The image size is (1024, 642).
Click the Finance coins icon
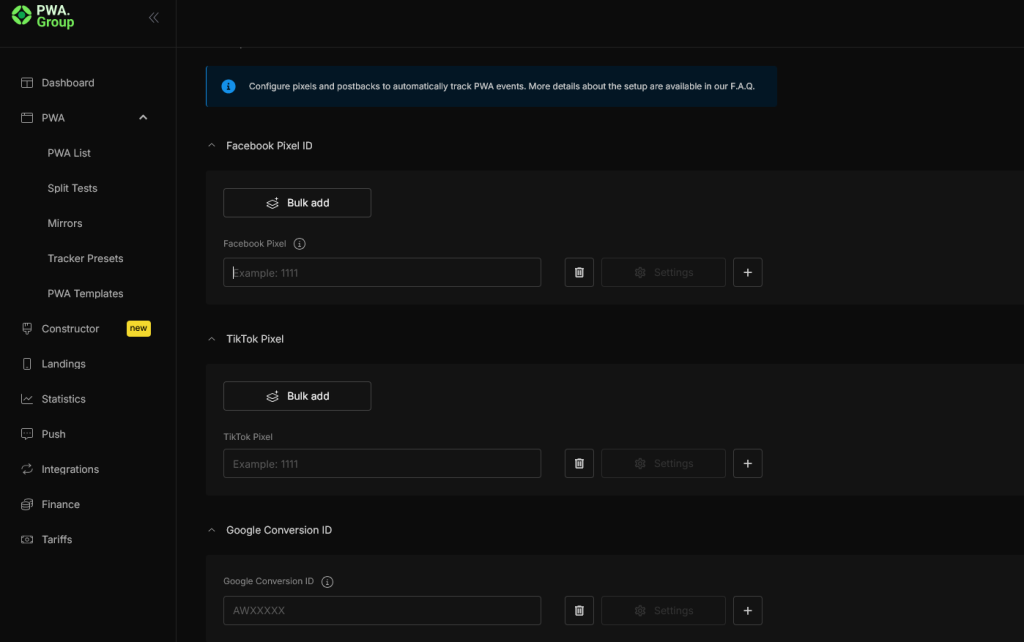(27, 504)
